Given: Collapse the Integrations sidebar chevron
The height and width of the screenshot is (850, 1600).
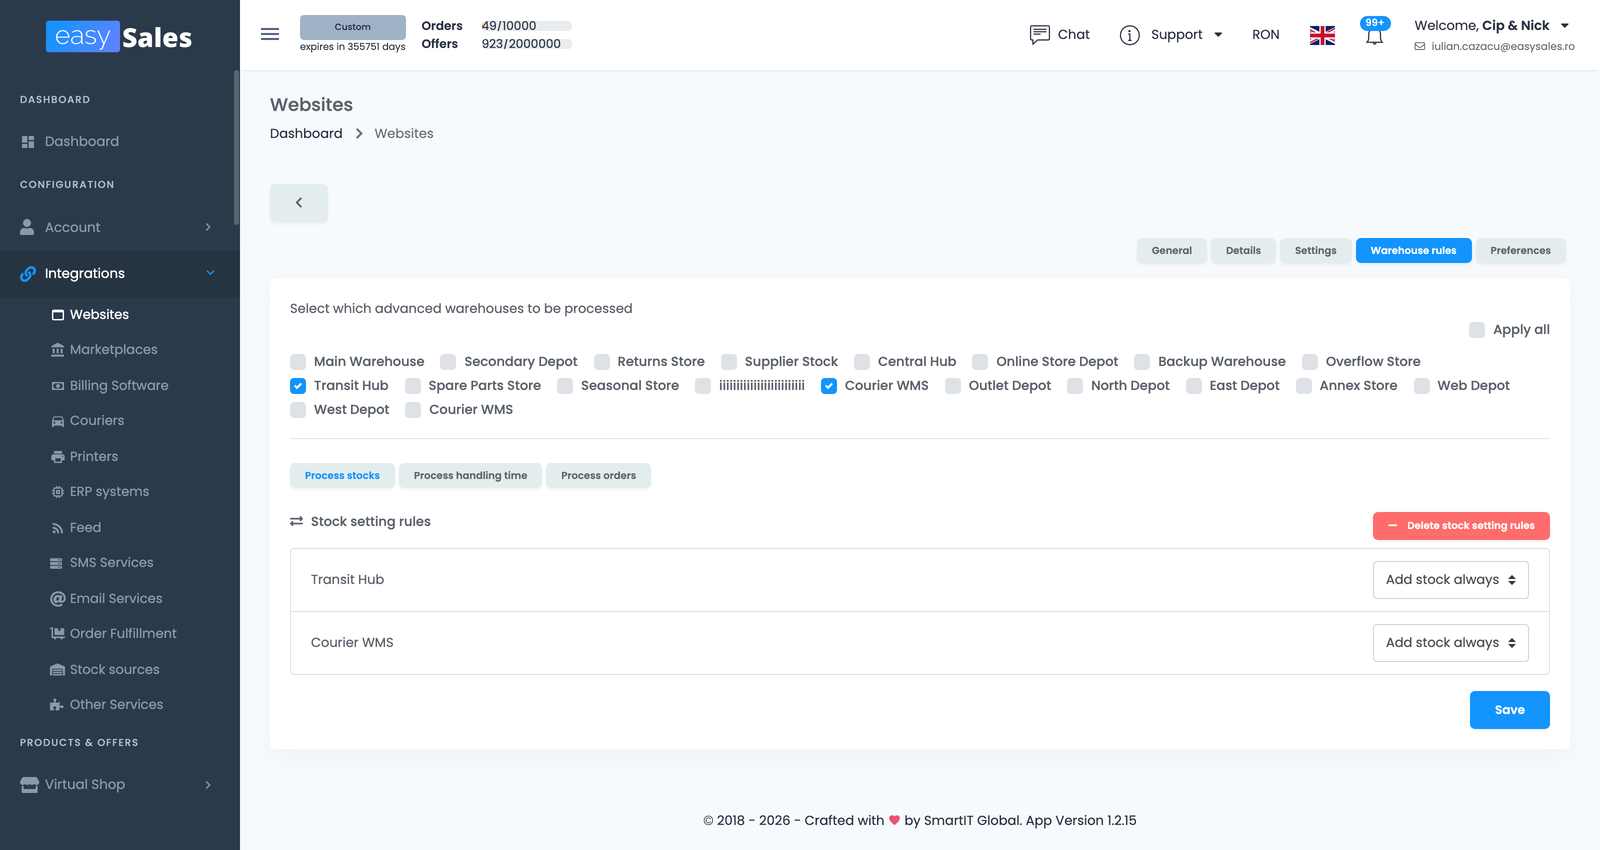Looking at the screenshot, I should point(210,273).
